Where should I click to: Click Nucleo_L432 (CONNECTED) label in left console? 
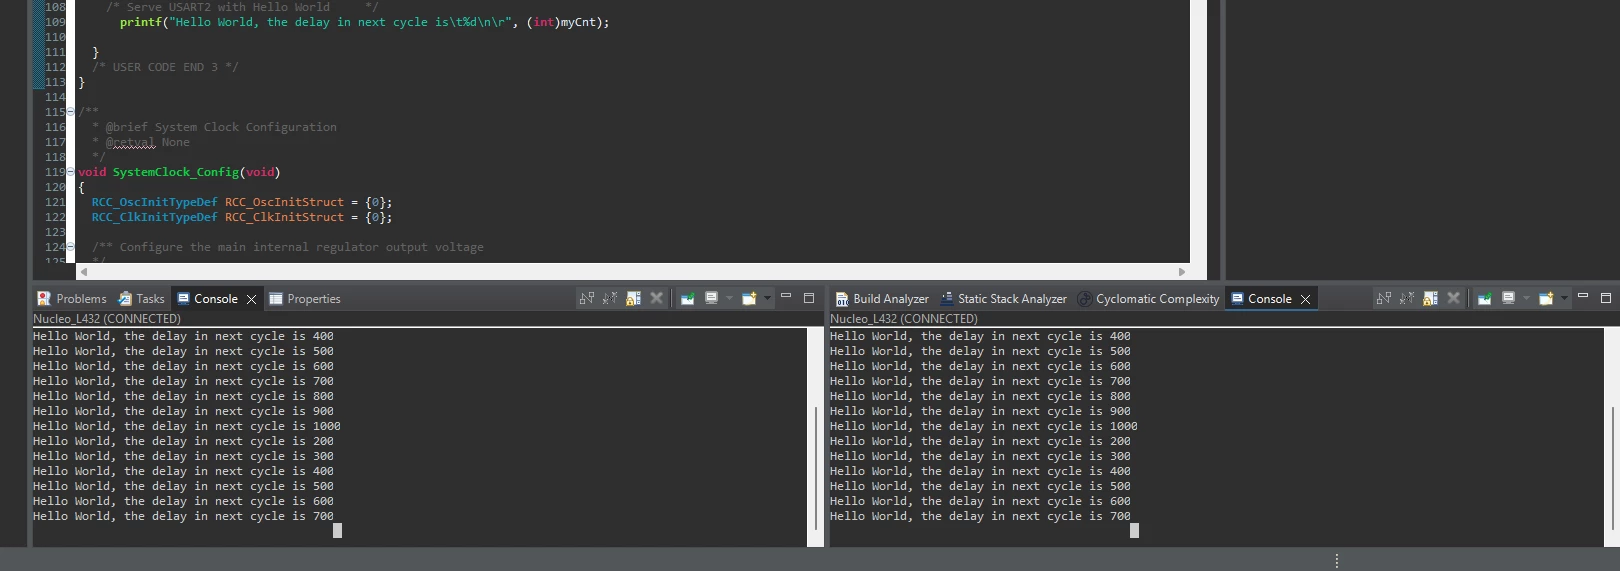[107, 319]
